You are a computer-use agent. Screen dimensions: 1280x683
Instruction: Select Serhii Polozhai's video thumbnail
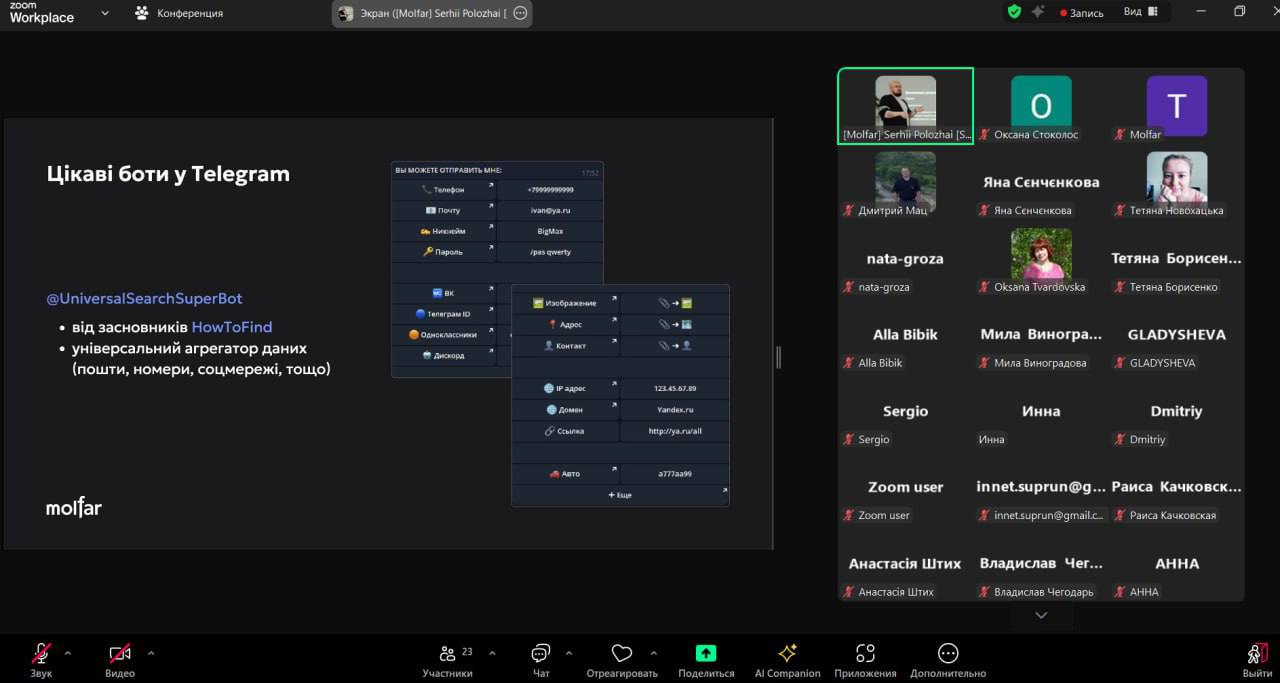(905, 106)
